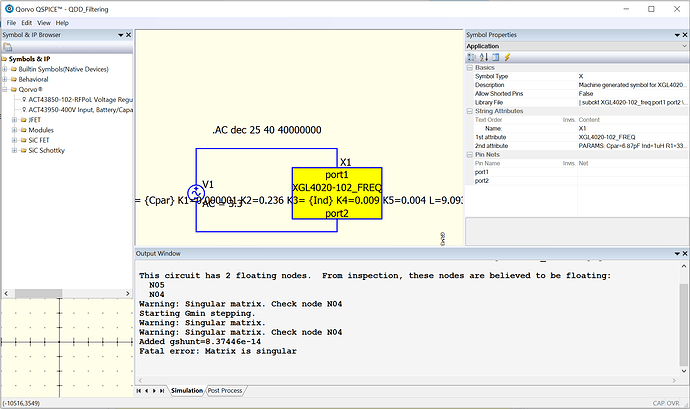
Task: Open the View menu
Action: 44,23
